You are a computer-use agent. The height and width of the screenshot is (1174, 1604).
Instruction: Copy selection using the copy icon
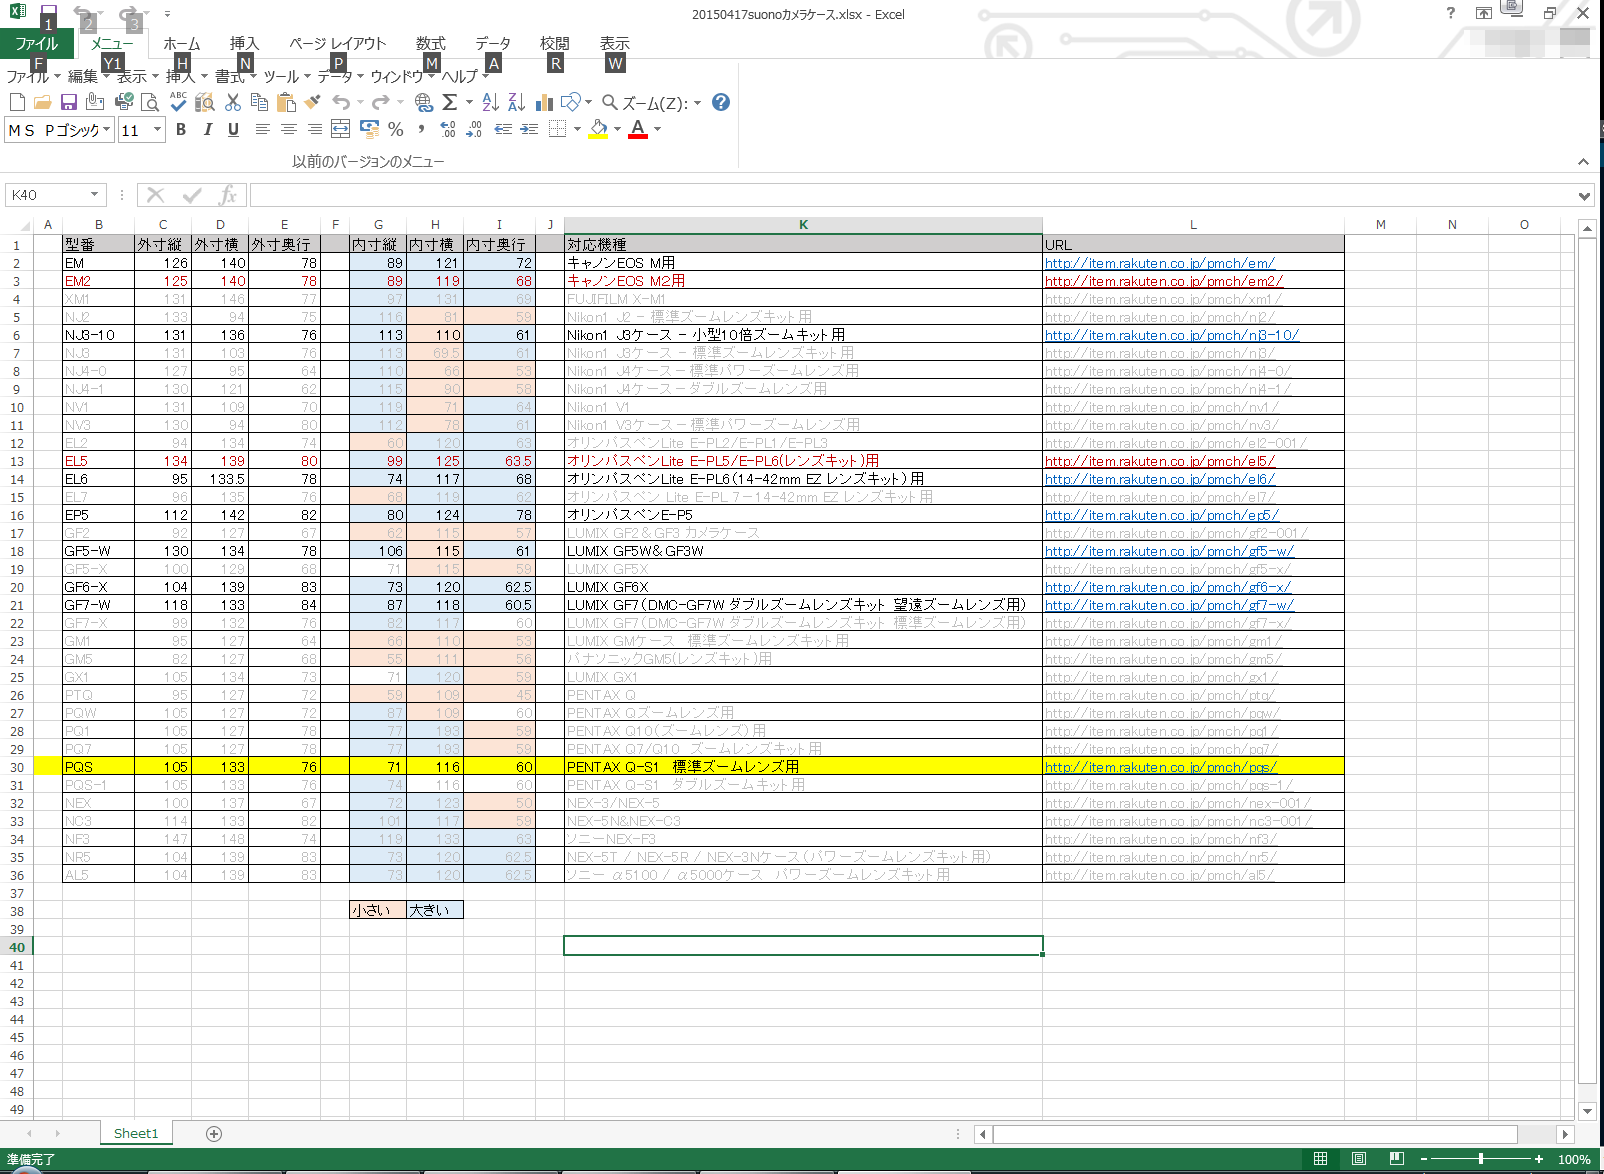(x=259, y=102)
